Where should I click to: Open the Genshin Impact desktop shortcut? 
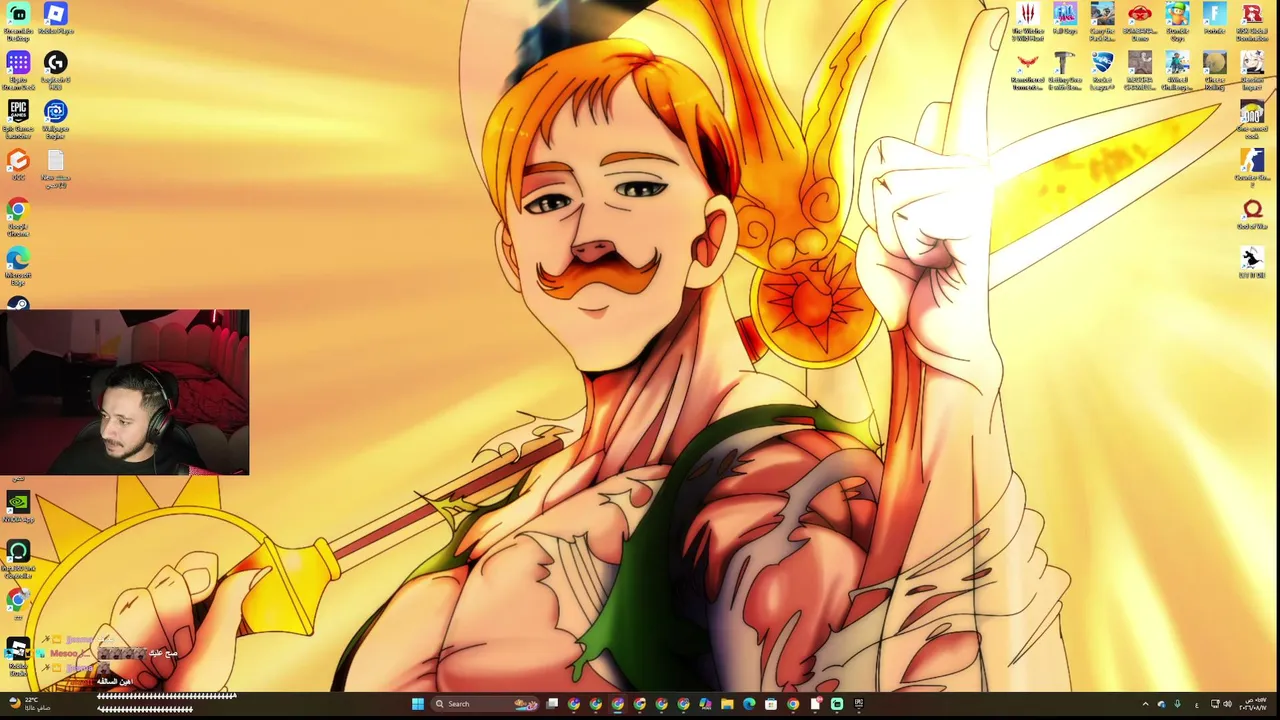click(1252, 71)
